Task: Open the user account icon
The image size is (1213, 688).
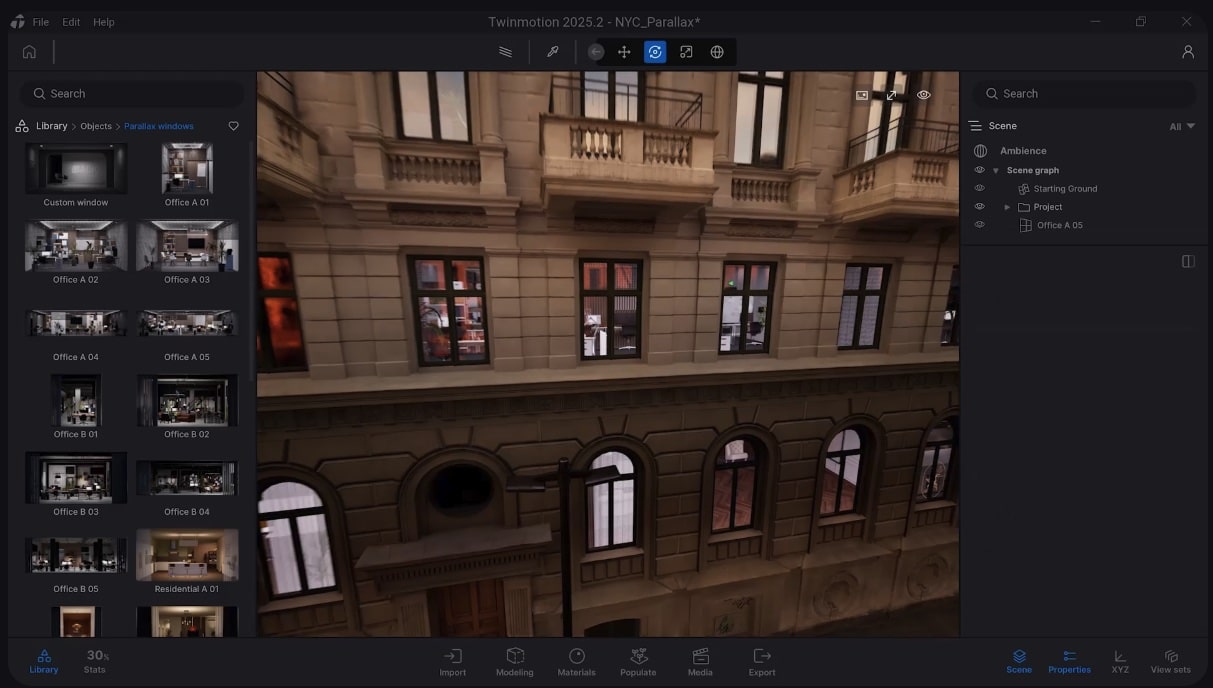Action: [x=1188, y=52]
